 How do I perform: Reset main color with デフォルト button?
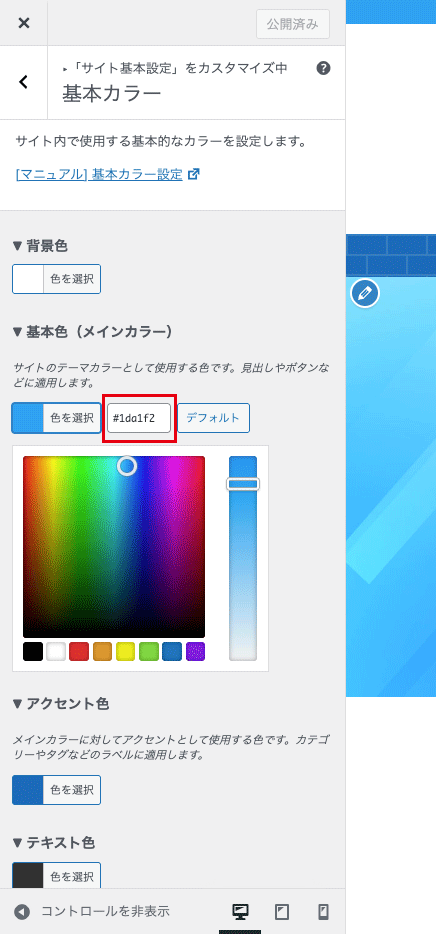[213, 418]
